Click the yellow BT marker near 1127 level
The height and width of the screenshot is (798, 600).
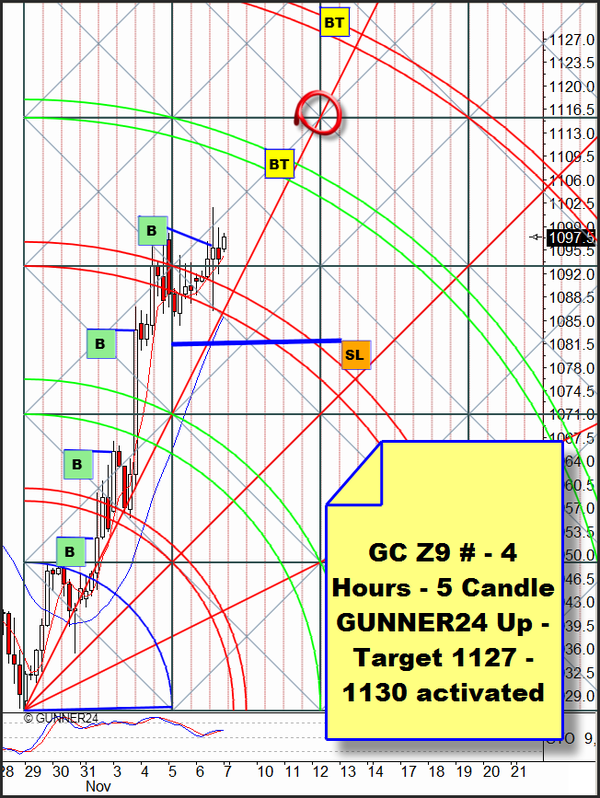pyautogui.click(x=335, y=22)
